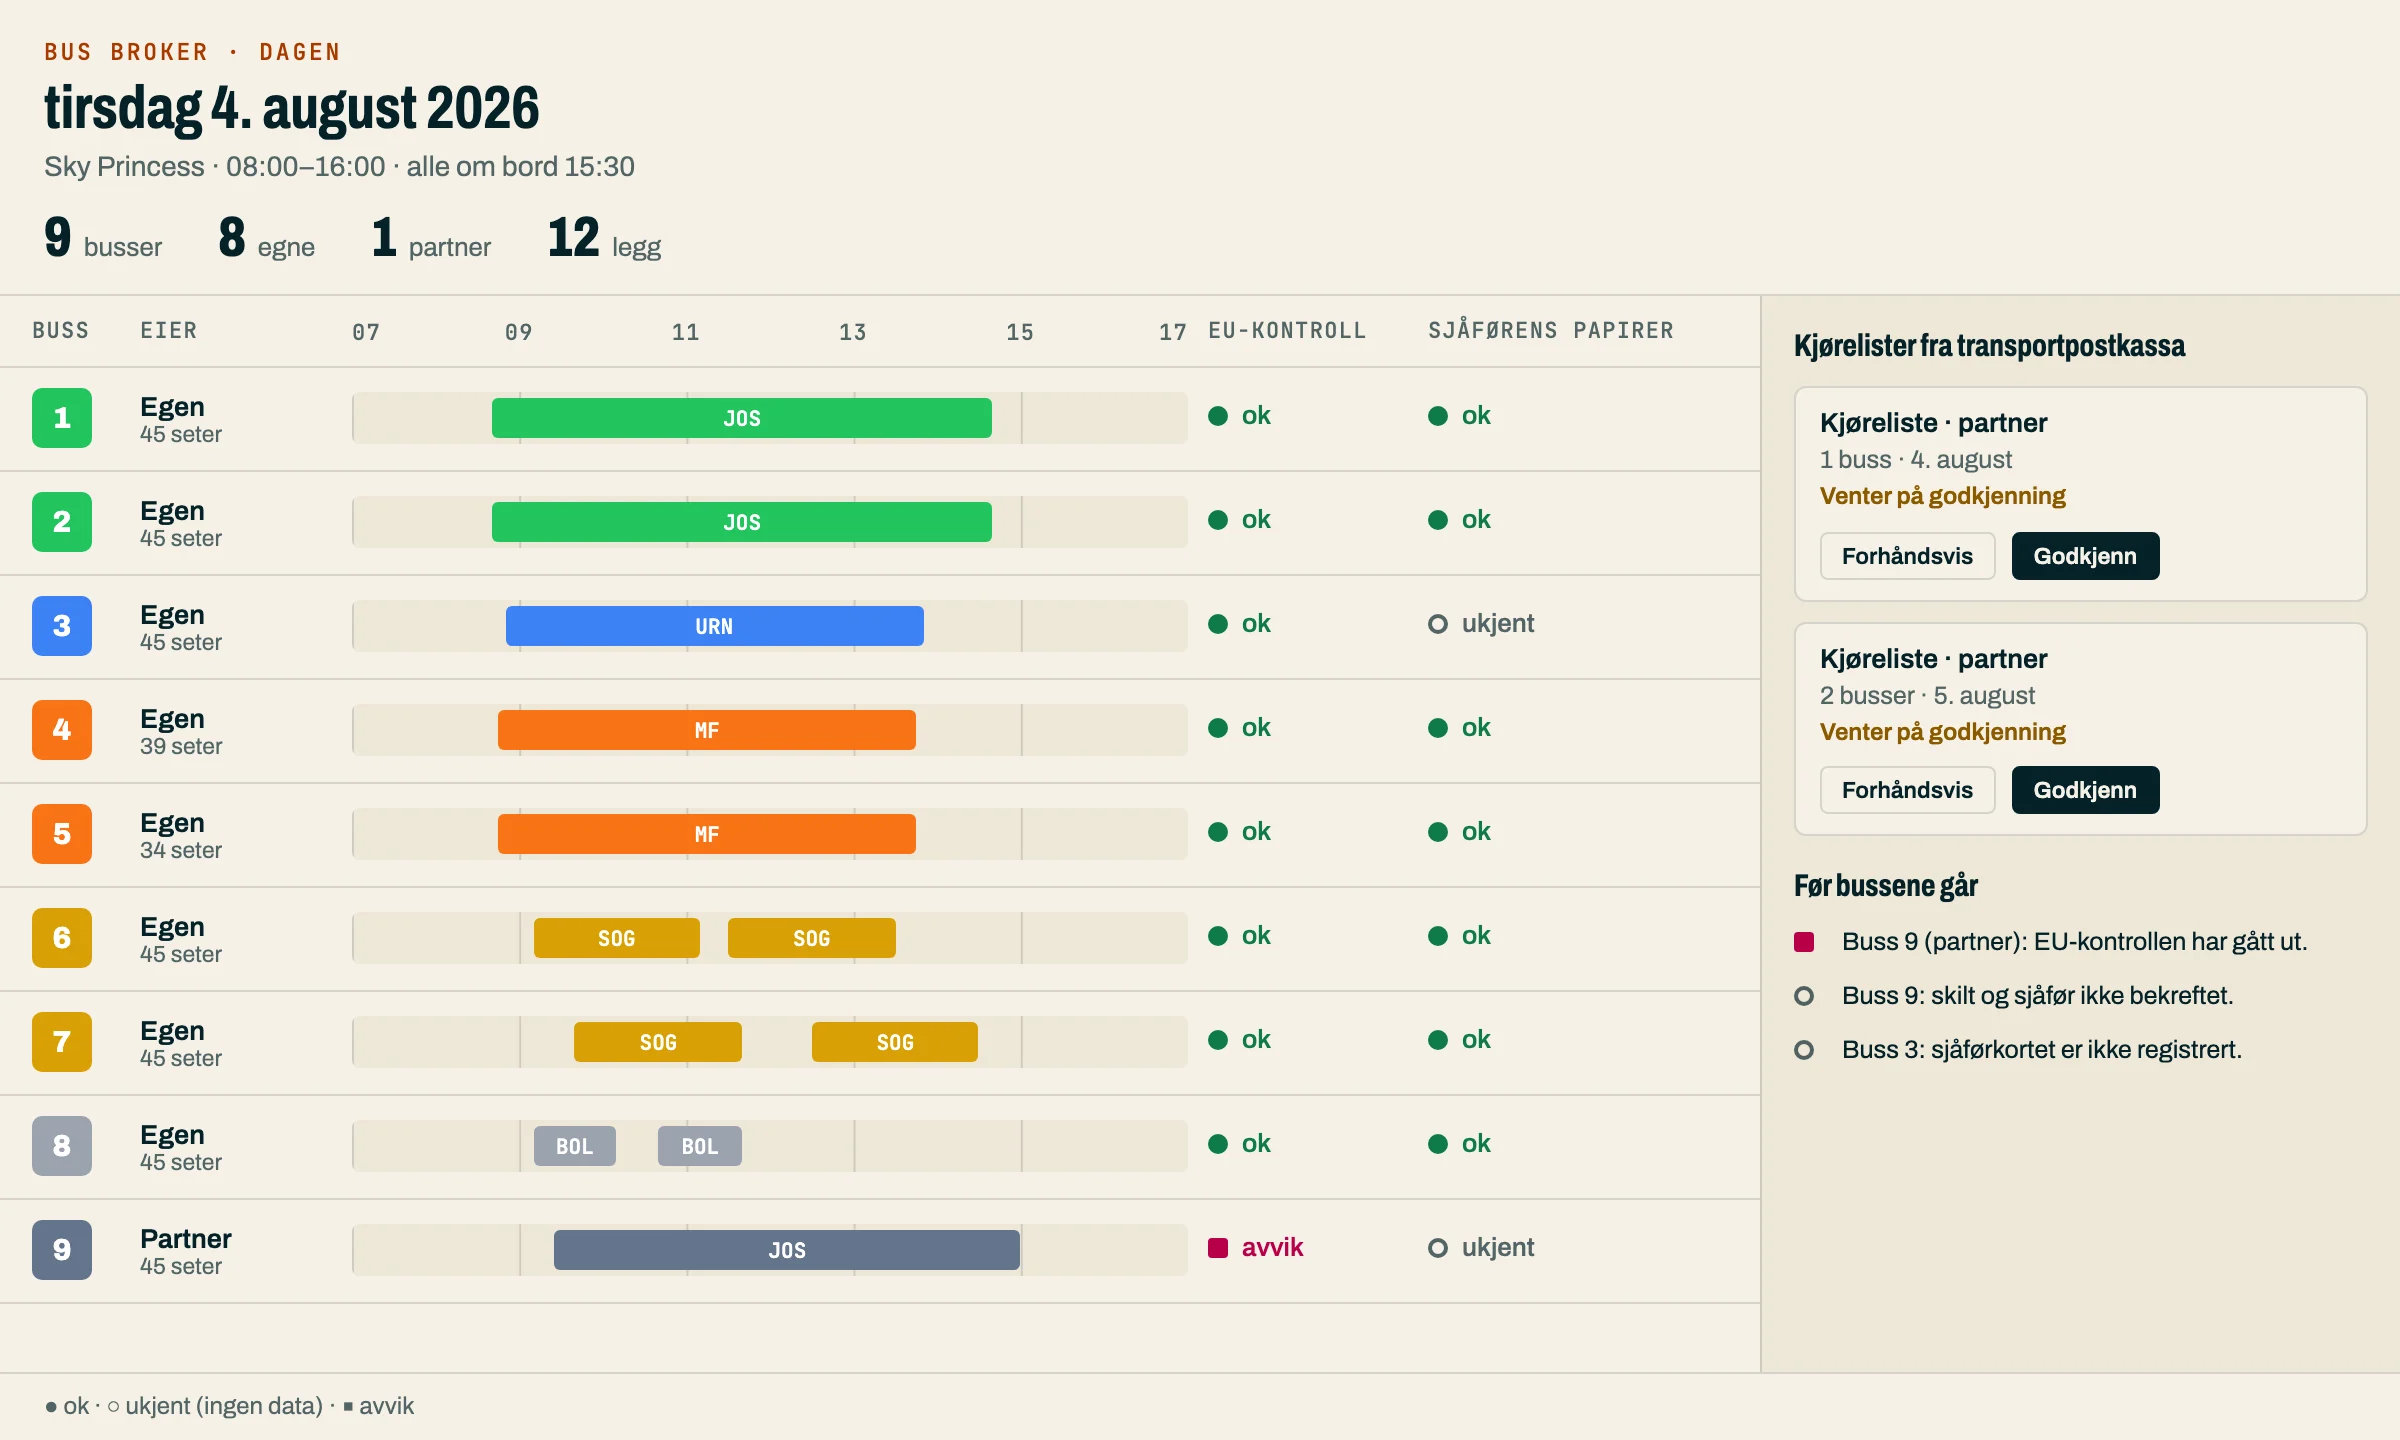The image size is (2400, 1440).
Task: Select the blue URN leg on bus 3
Action: click(x=715, y=626)
